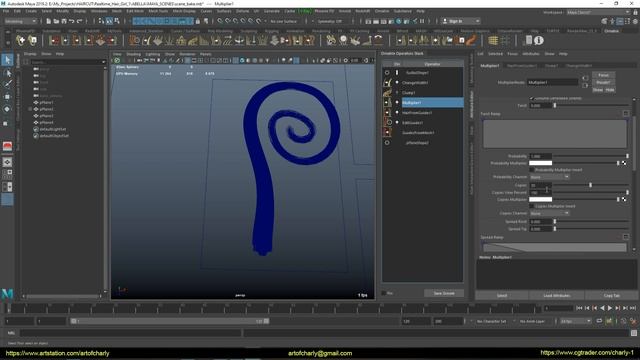Choose the Paint selection brush tool in the toolbox
640x360 pixels.
[7, 84]
